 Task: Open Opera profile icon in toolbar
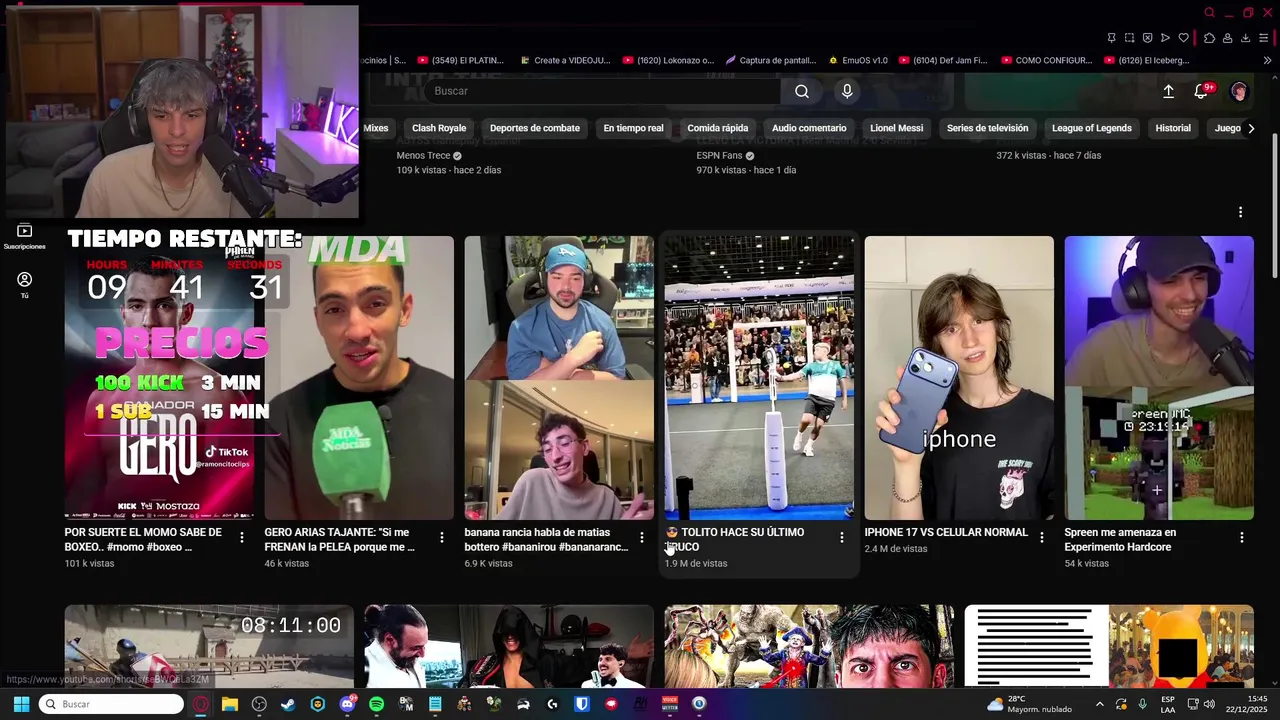(1227, 38)
